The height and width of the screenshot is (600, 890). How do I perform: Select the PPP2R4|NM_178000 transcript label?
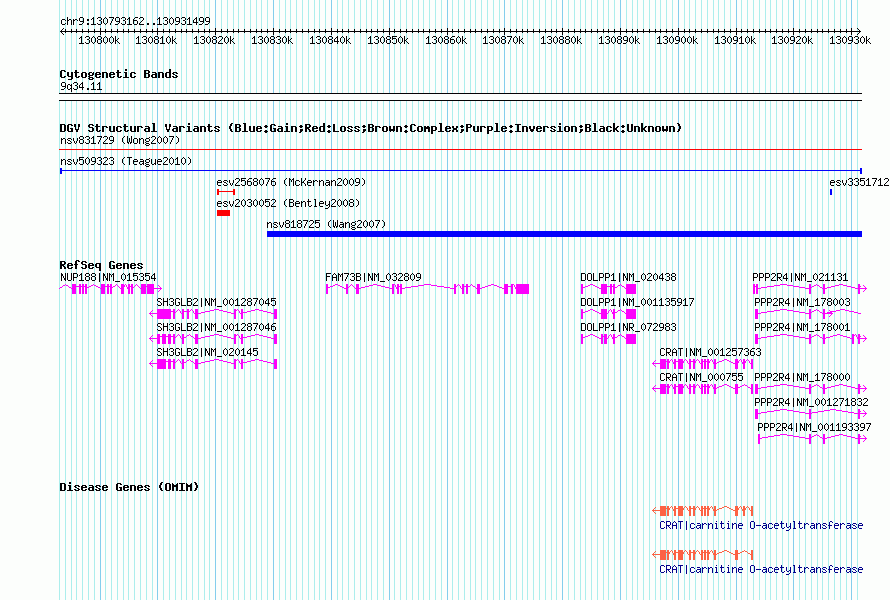(x=802, y=377)
